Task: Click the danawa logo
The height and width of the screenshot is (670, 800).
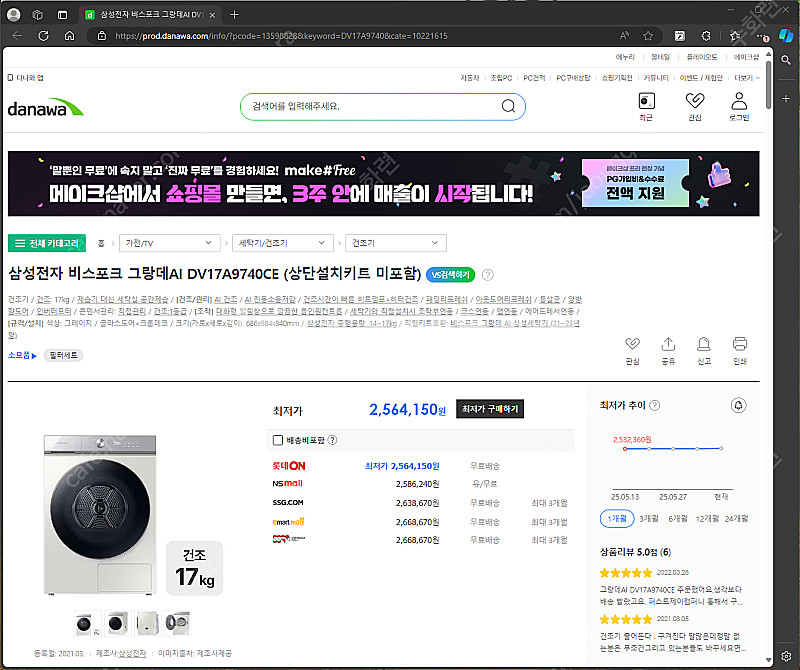Action: 45,108
